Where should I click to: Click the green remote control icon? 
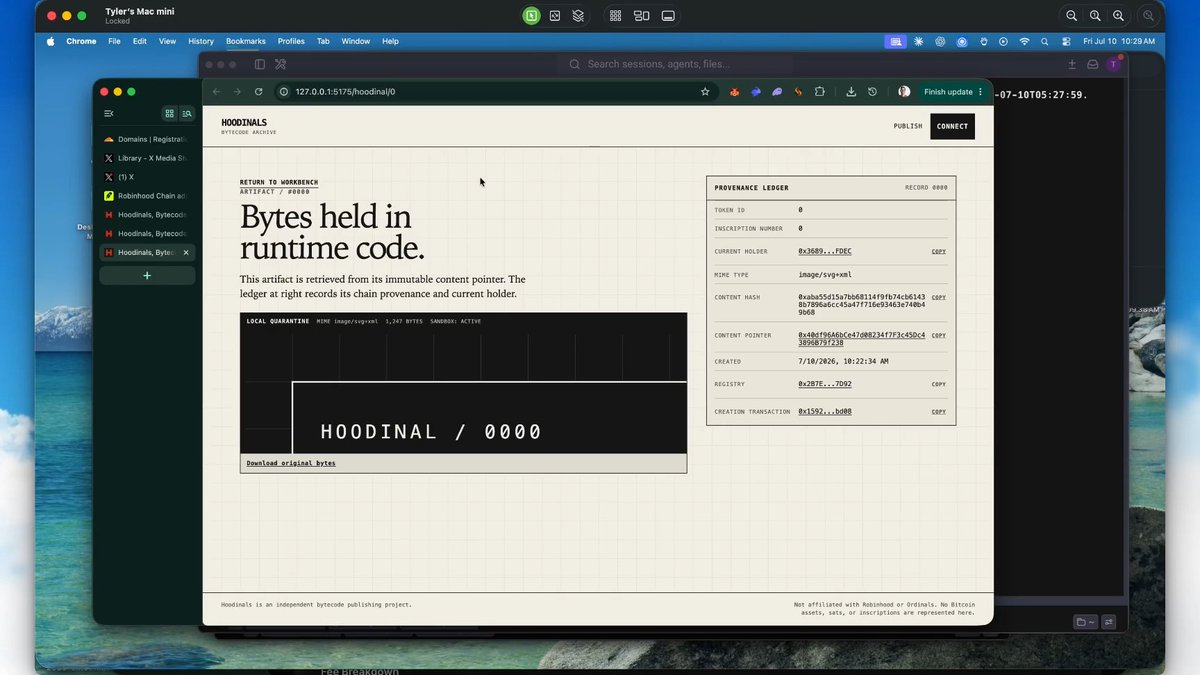(x=531, y=15)
